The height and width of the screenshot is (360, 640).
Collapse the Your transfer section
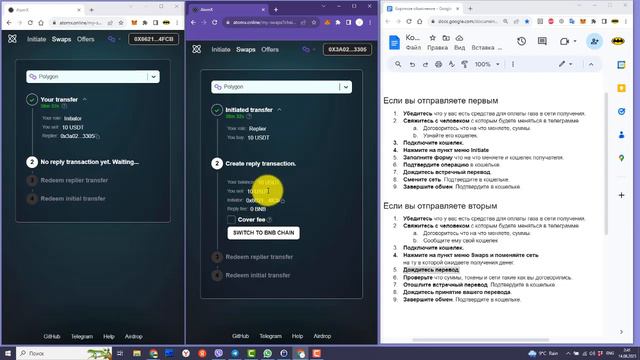[85, 99]
